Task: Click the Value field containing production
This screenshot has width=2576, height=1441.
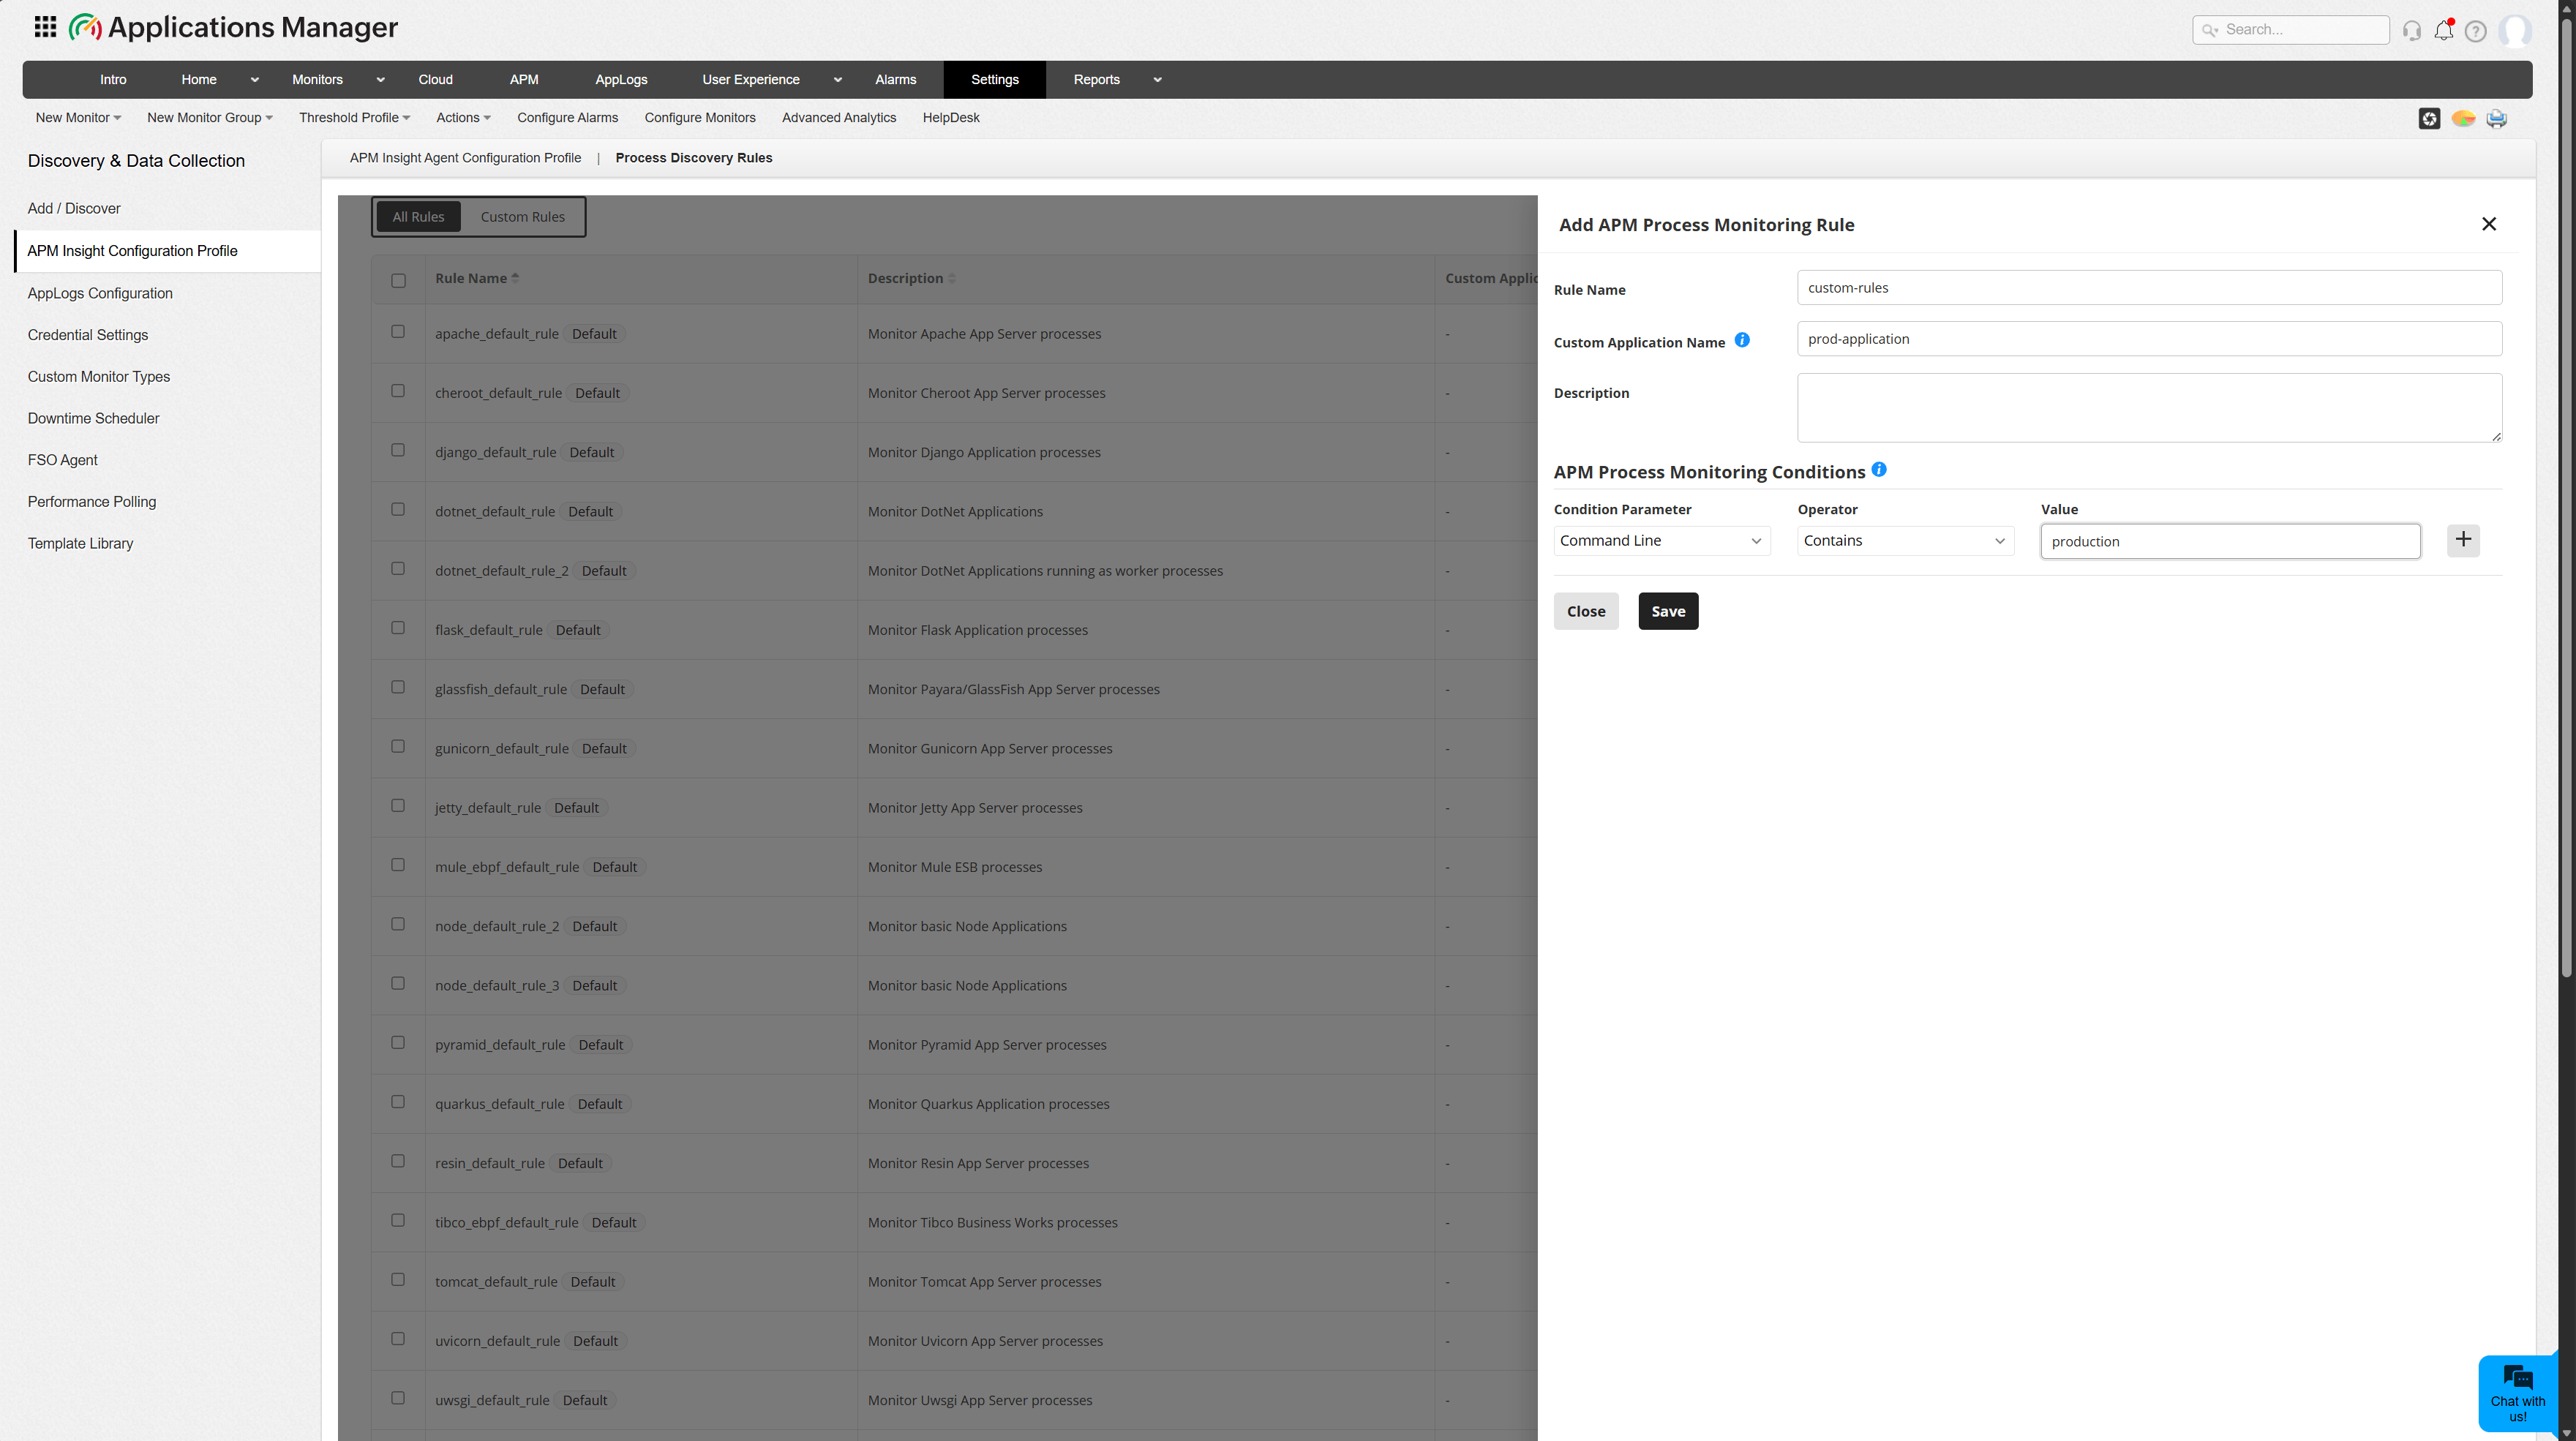Action: coord(2230,541)
